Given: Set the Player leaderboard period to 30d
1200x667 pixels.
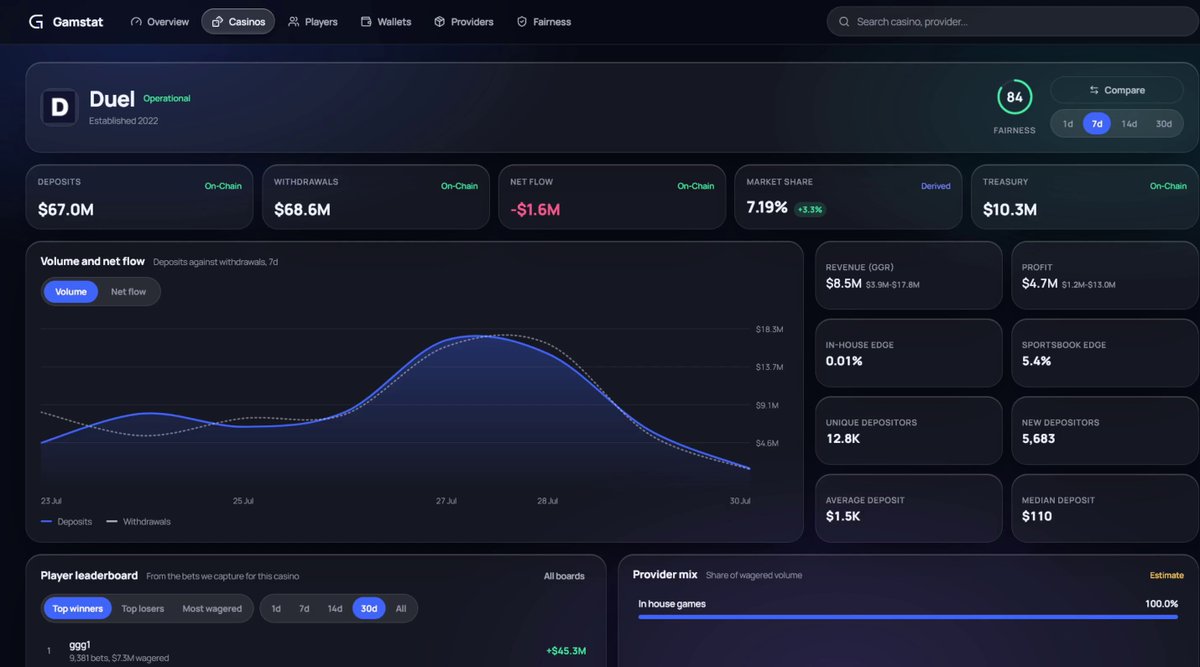Looking at the screenshot, I should point(368,608).
